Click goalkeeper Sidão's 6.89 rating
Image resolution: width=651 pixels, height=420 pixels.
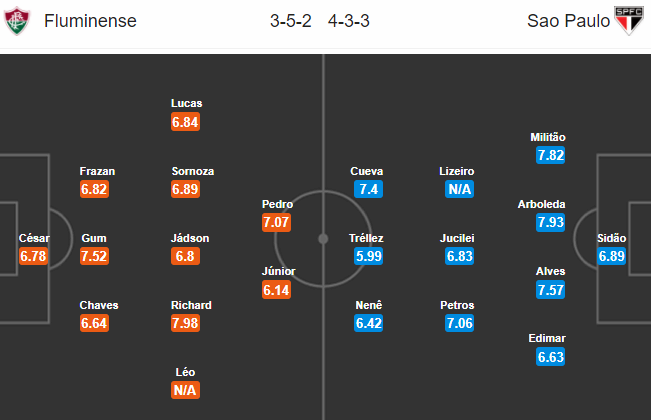coord(611,256)
